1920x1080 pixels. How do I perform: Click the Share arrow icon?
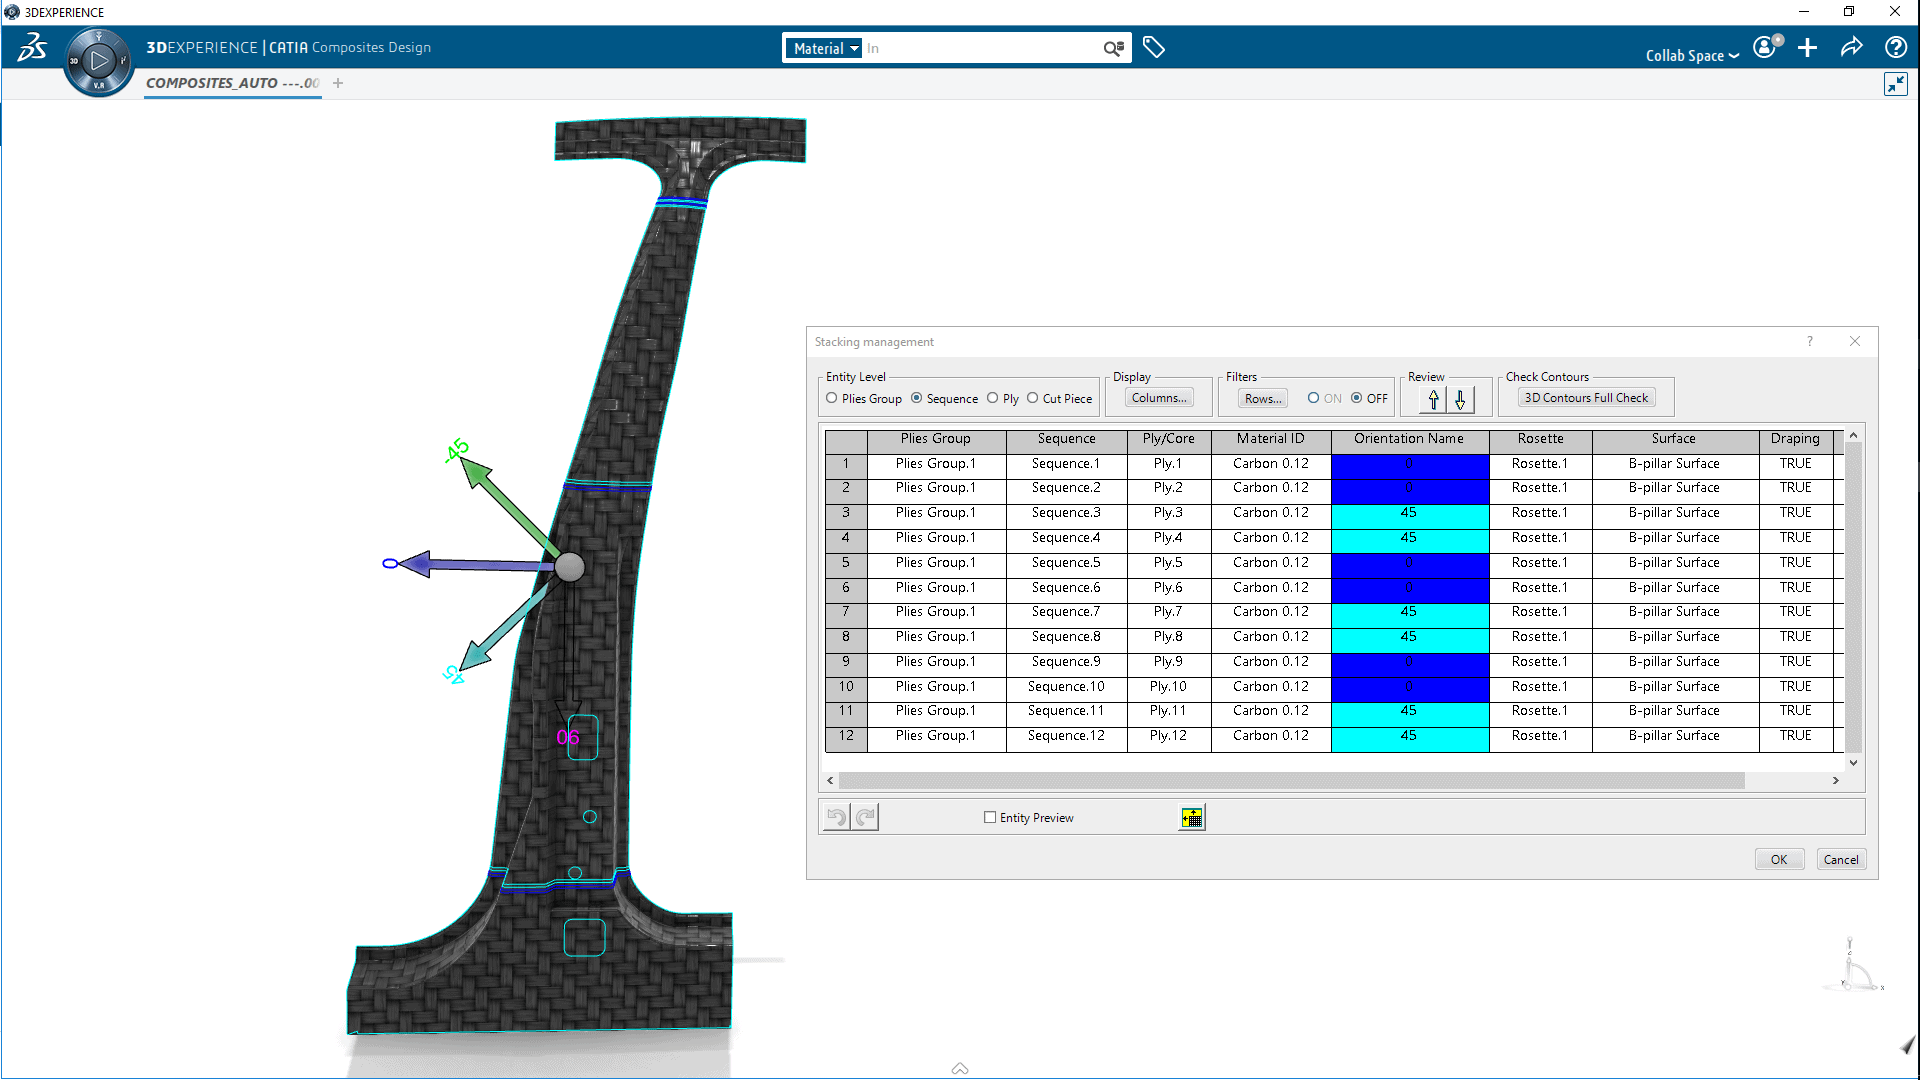pyautogui.click(x=1851, y=47)
